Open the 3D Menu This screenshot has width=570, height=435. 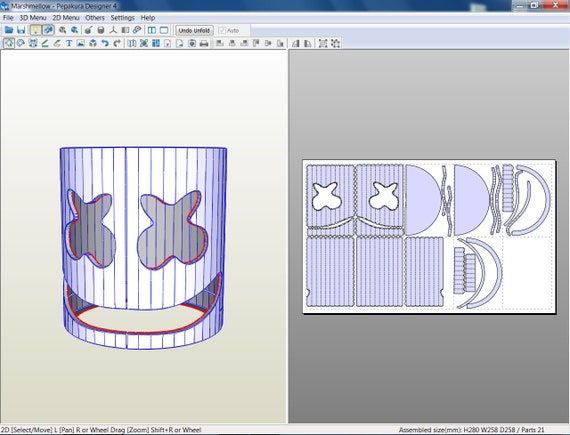click(x=33, y=17)
